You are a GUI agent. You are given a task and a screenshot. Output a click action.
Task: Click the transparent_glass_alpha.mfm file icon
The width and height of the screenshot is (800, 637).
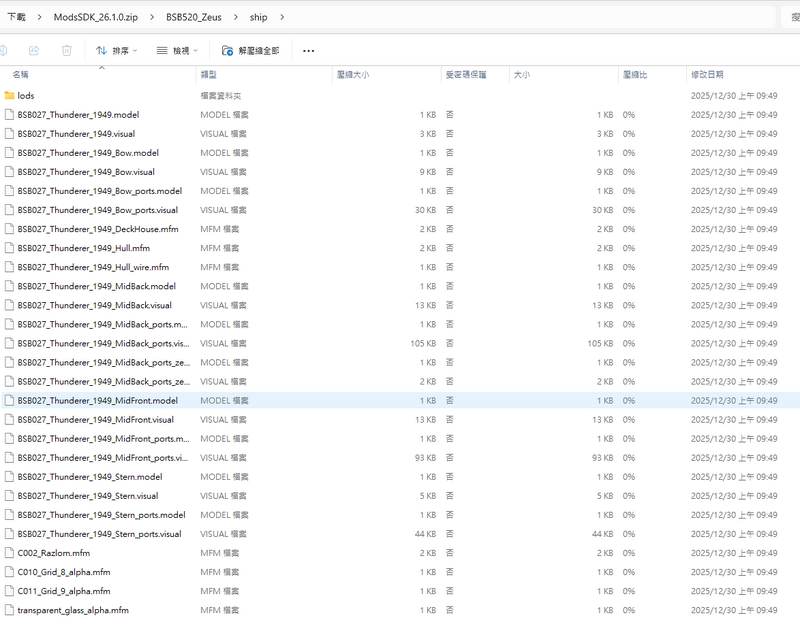[x=9, y=610]
